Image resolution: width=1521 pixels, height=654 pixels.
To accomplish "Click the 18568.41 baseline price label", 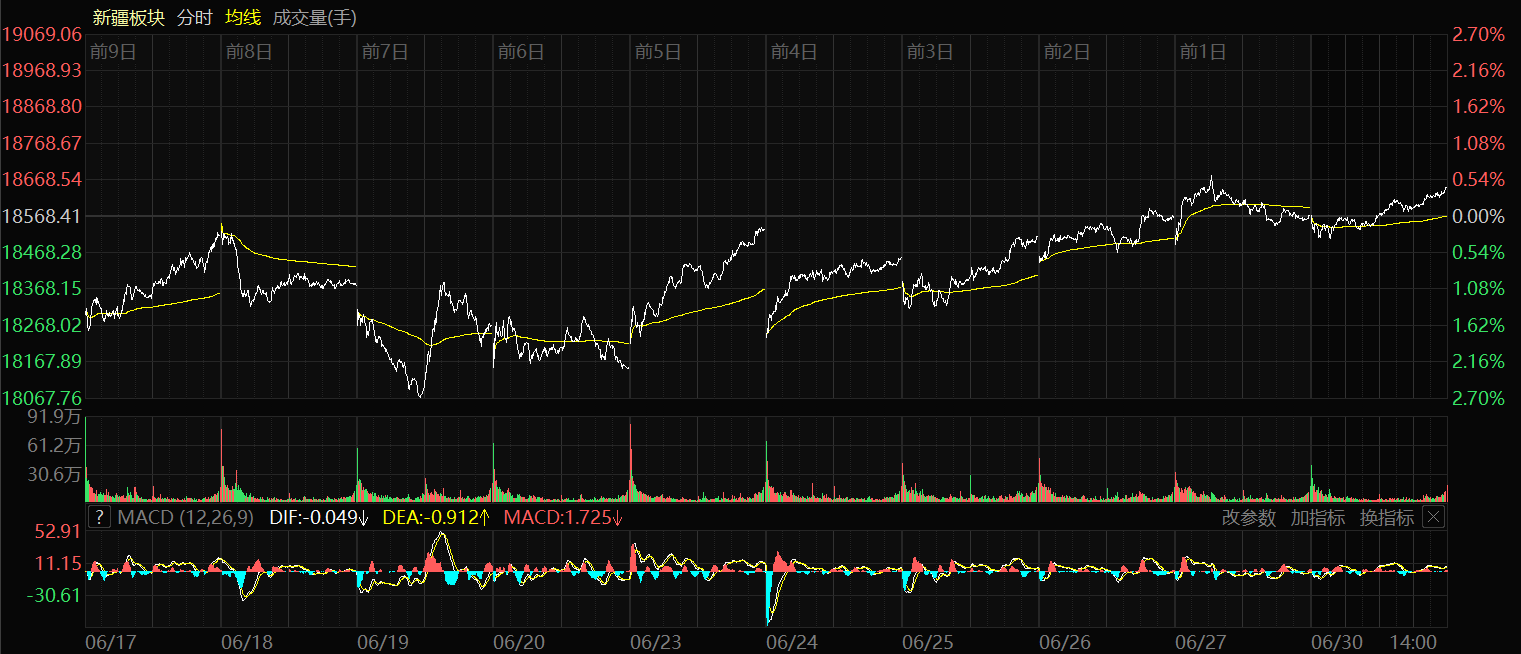I will tap(42, 216).
